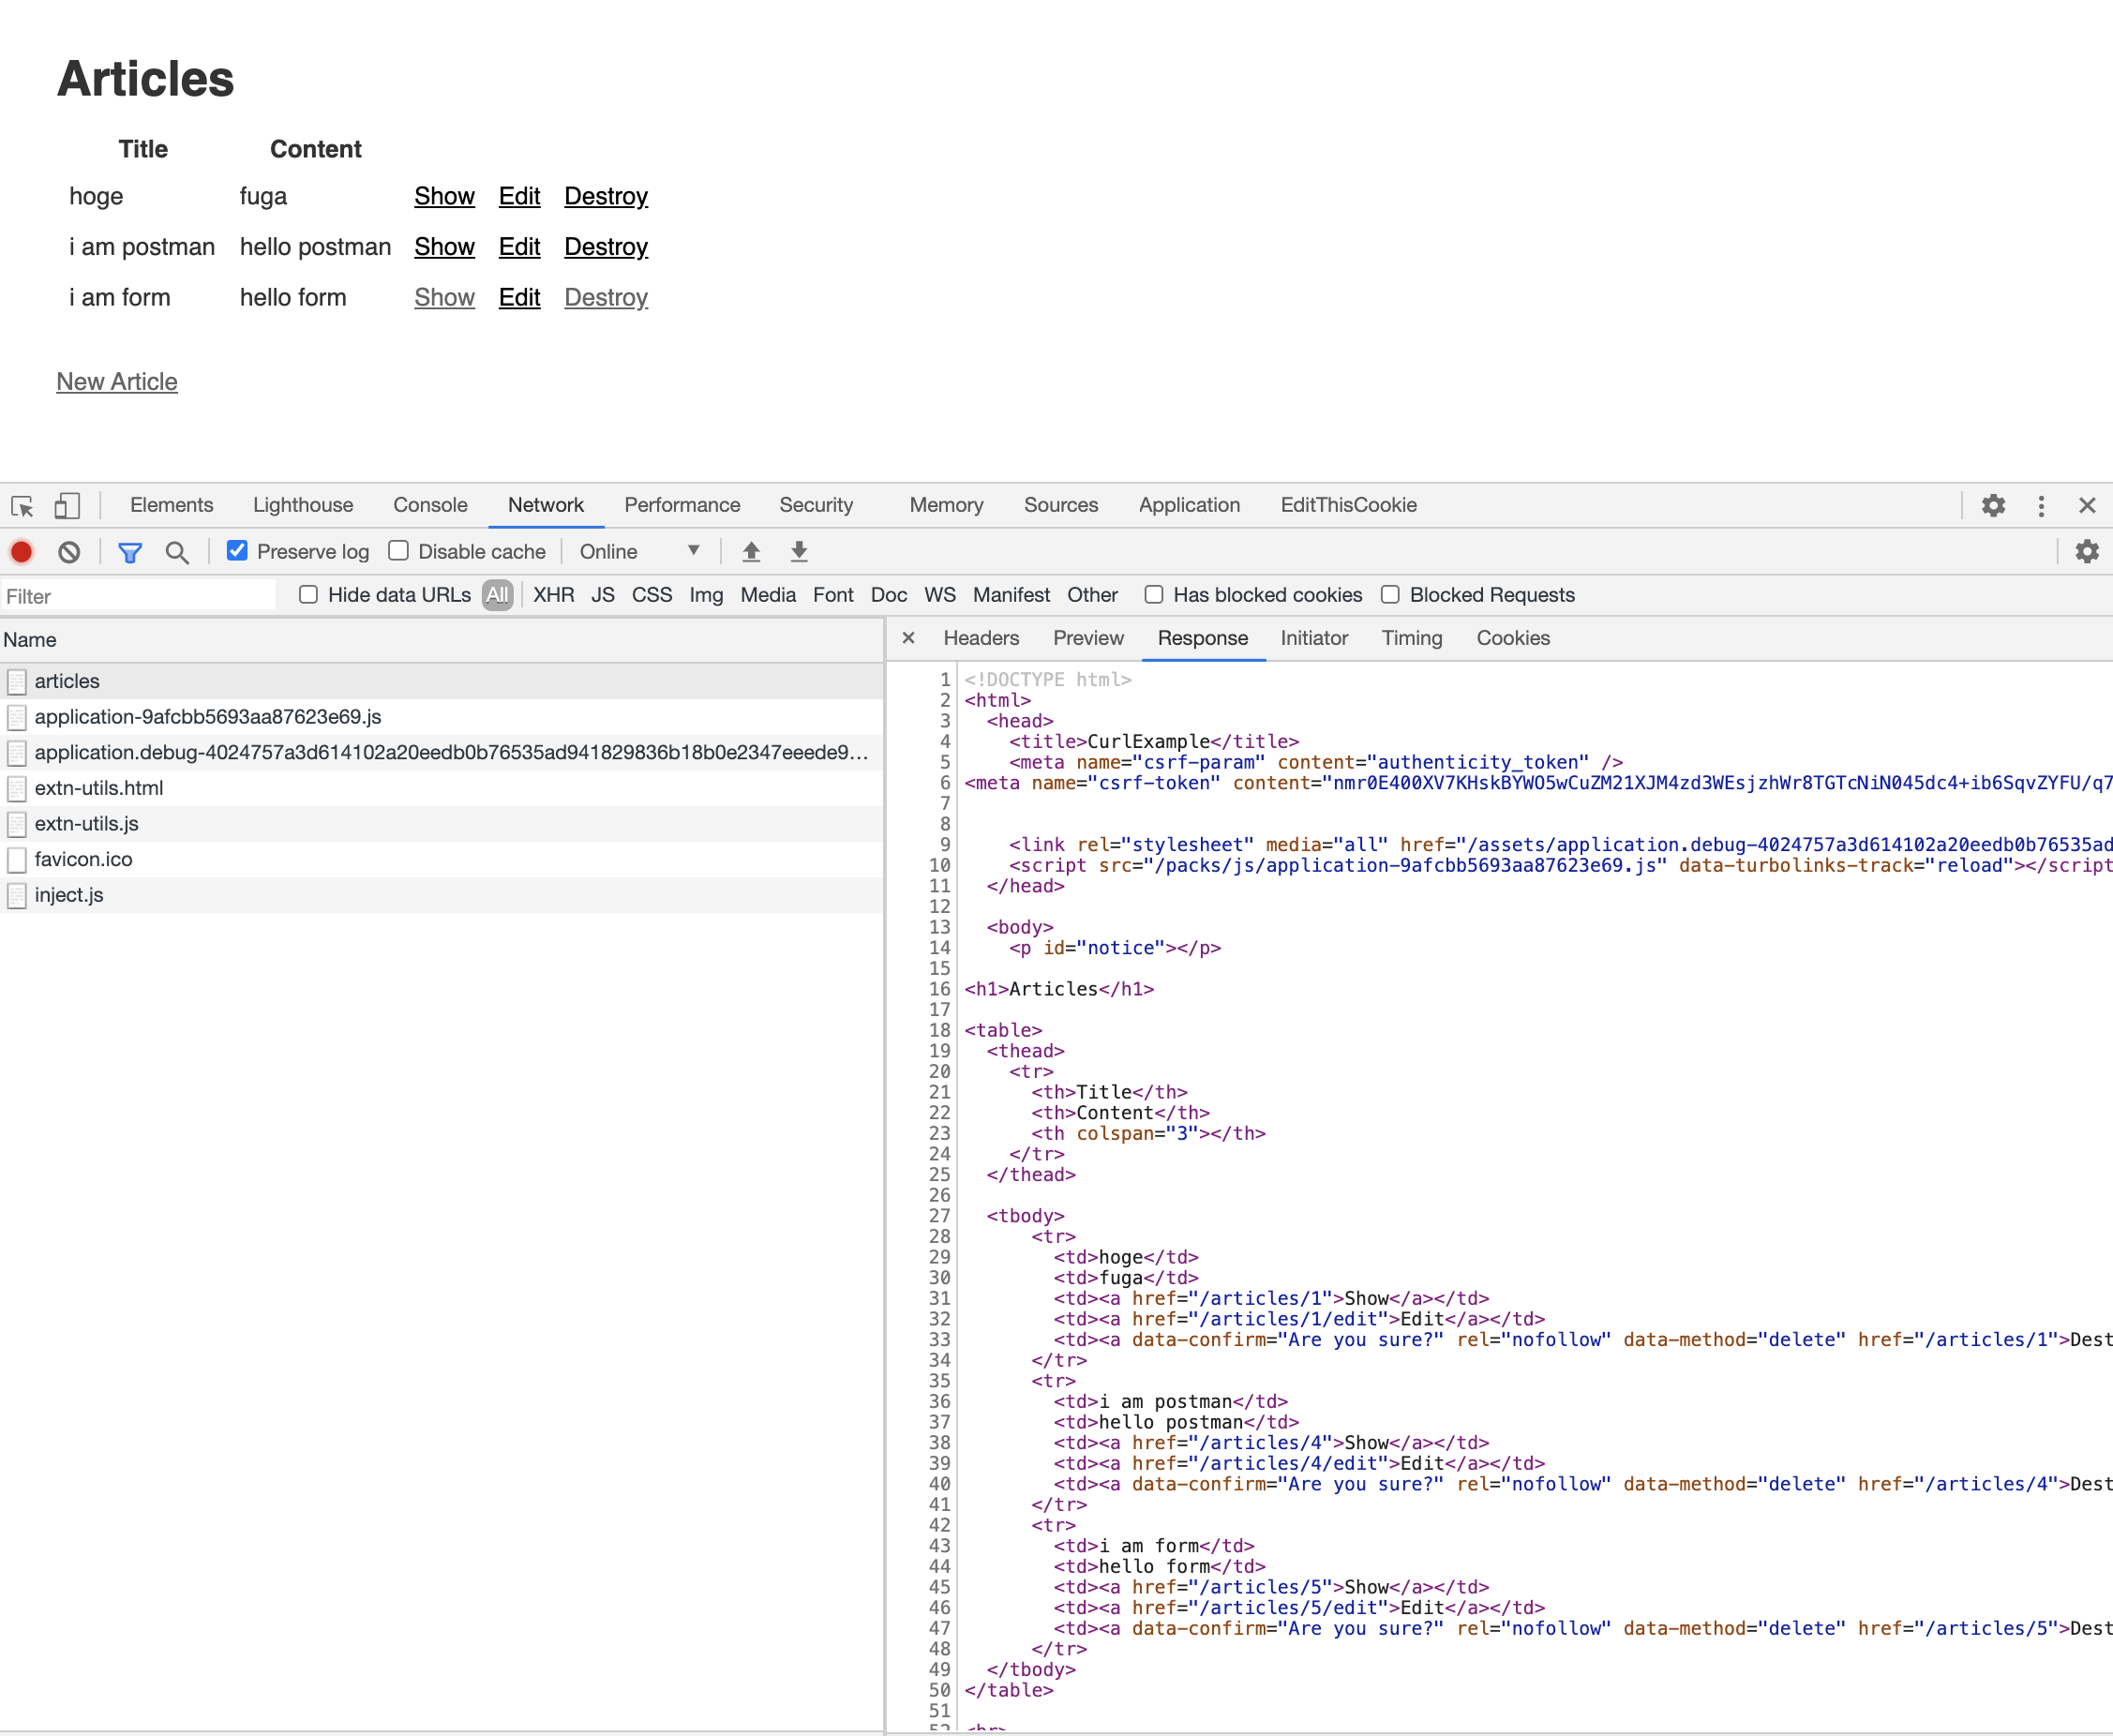Toggle the device toolbar icon
Screen dimensions: 2113x1736
67,506
